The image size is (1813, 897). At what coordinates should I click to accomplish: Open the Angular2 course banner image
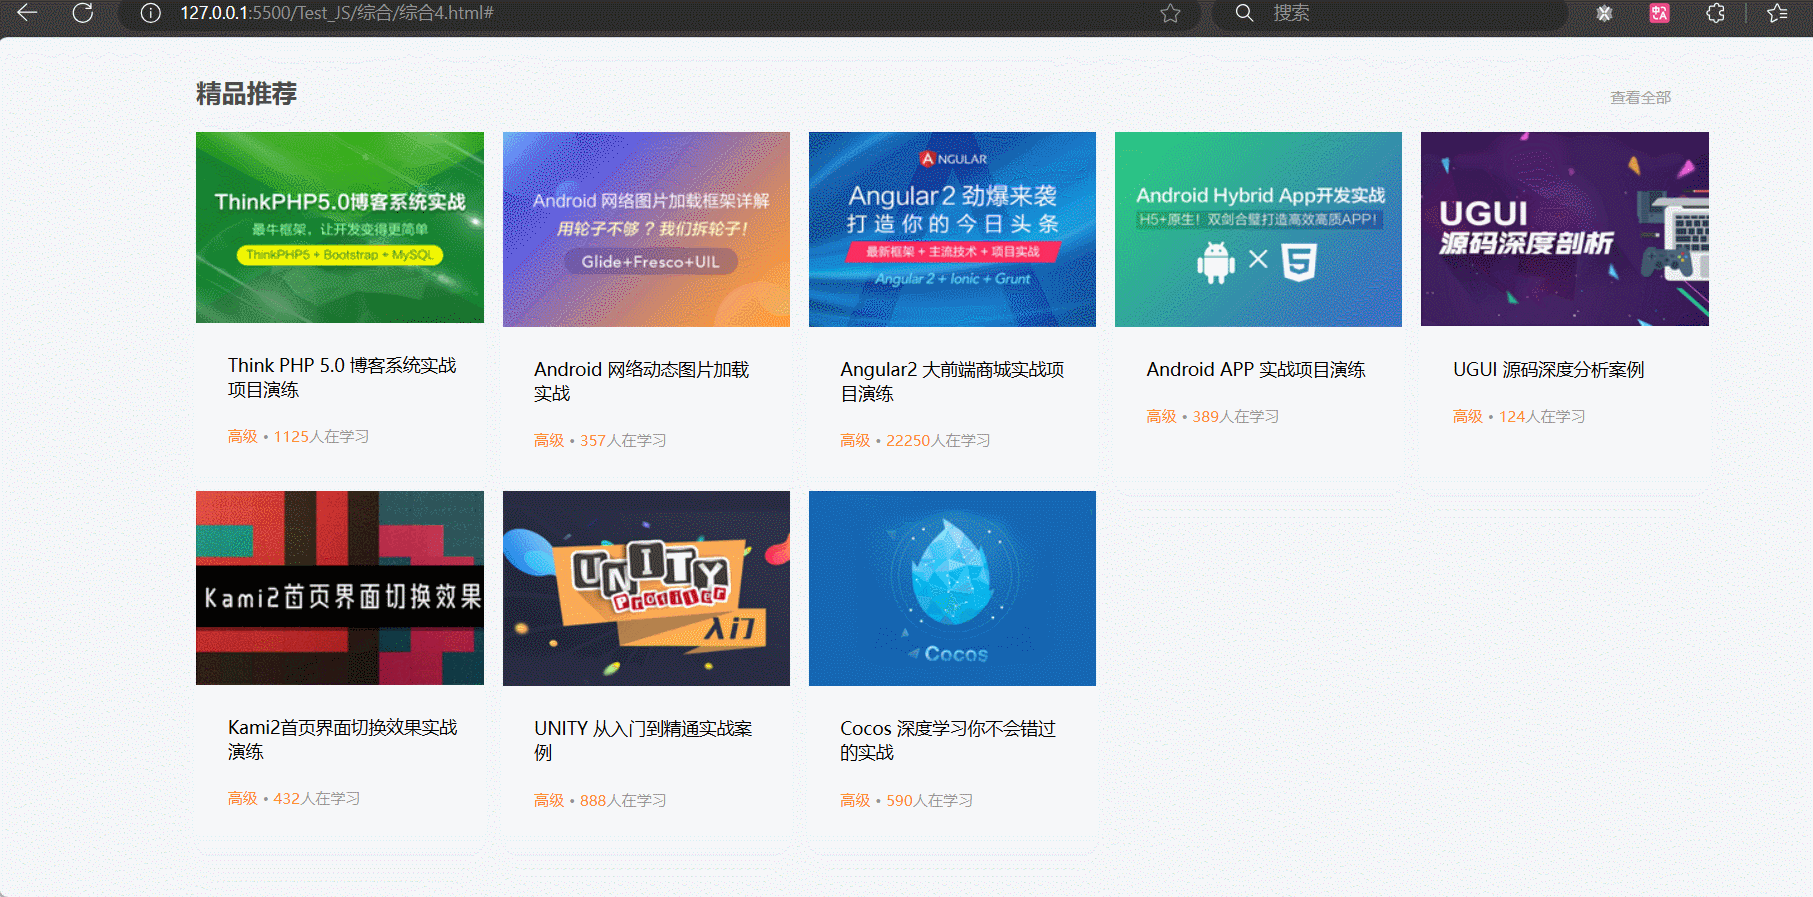[952, 229]
